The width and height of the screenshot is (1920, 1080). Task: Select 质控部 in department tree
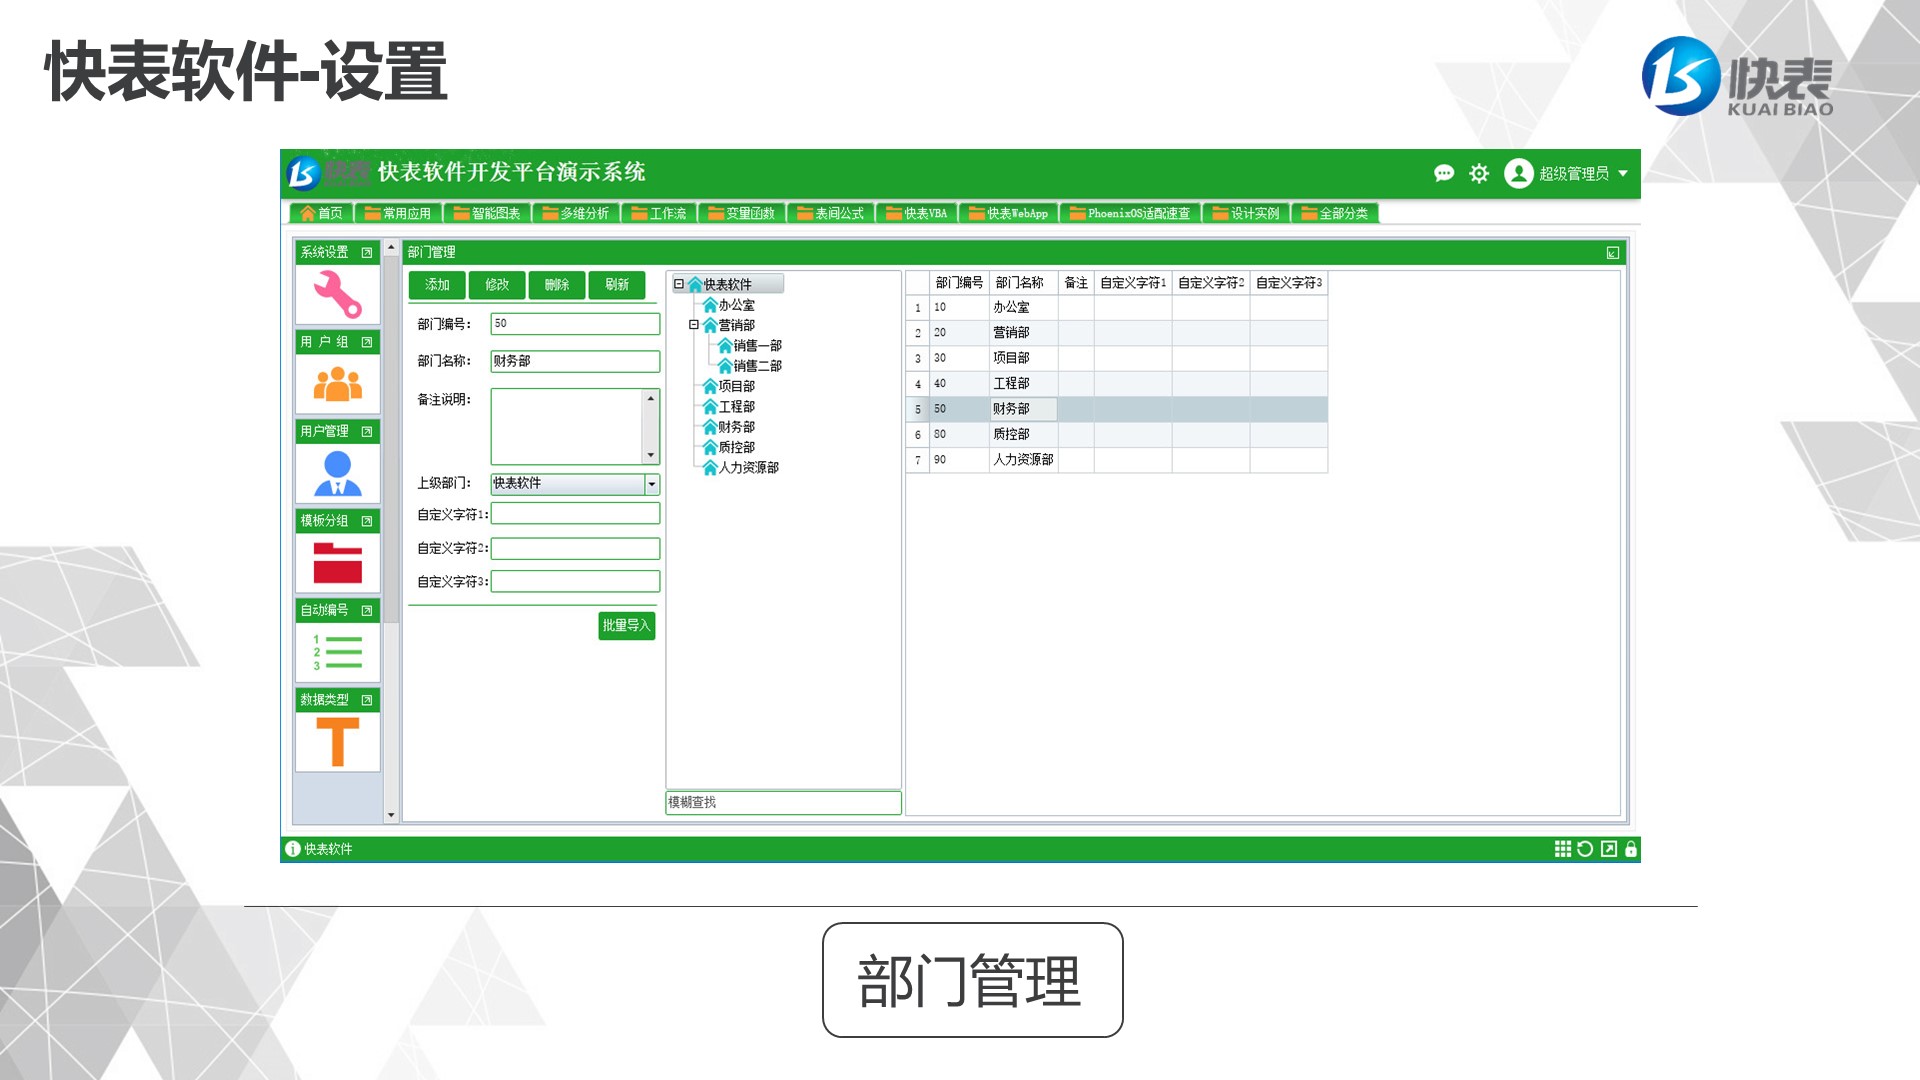(x=737, y=447)
